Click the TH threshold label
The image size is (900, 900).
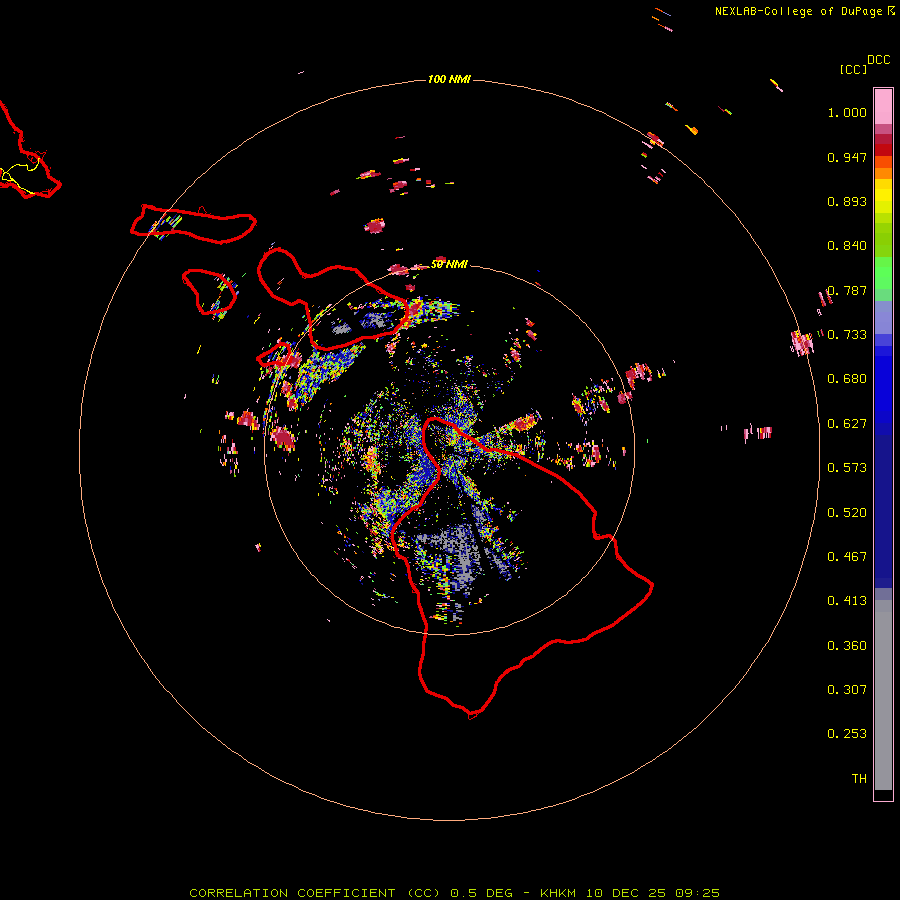[x=859, y=779]
